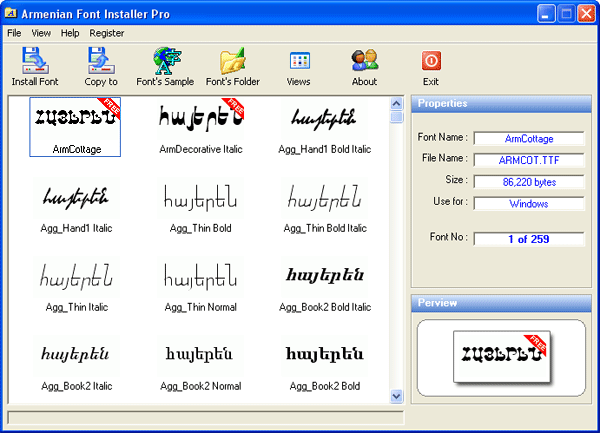Image resolution: width=600 pixels, height=433 pixels.
Task: Open the Register menu
Action: pos(106,33)
